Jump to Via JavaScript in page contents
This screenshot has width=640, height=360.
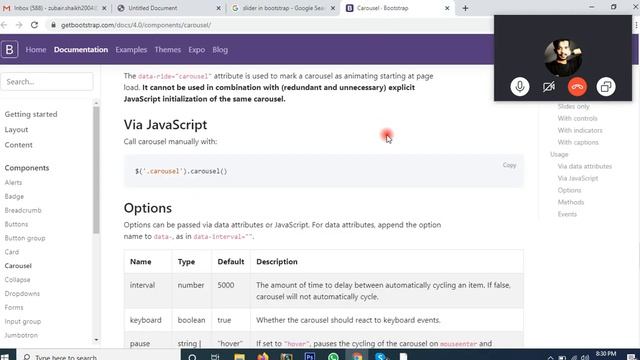pos(578,178)
